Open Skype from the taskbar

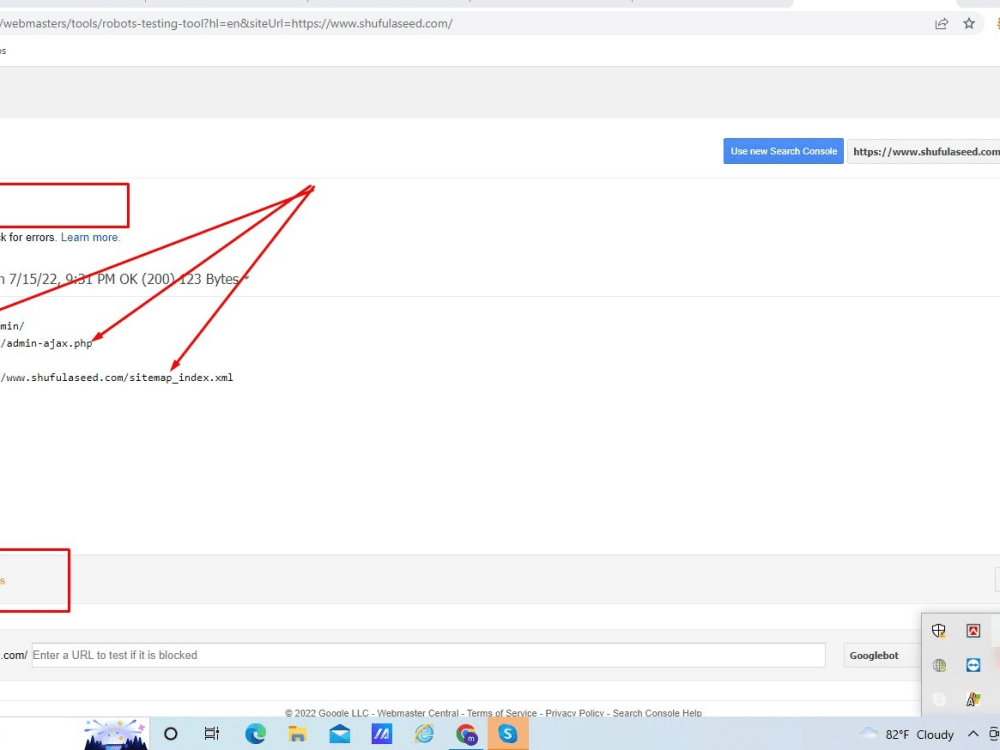[508, 734]
